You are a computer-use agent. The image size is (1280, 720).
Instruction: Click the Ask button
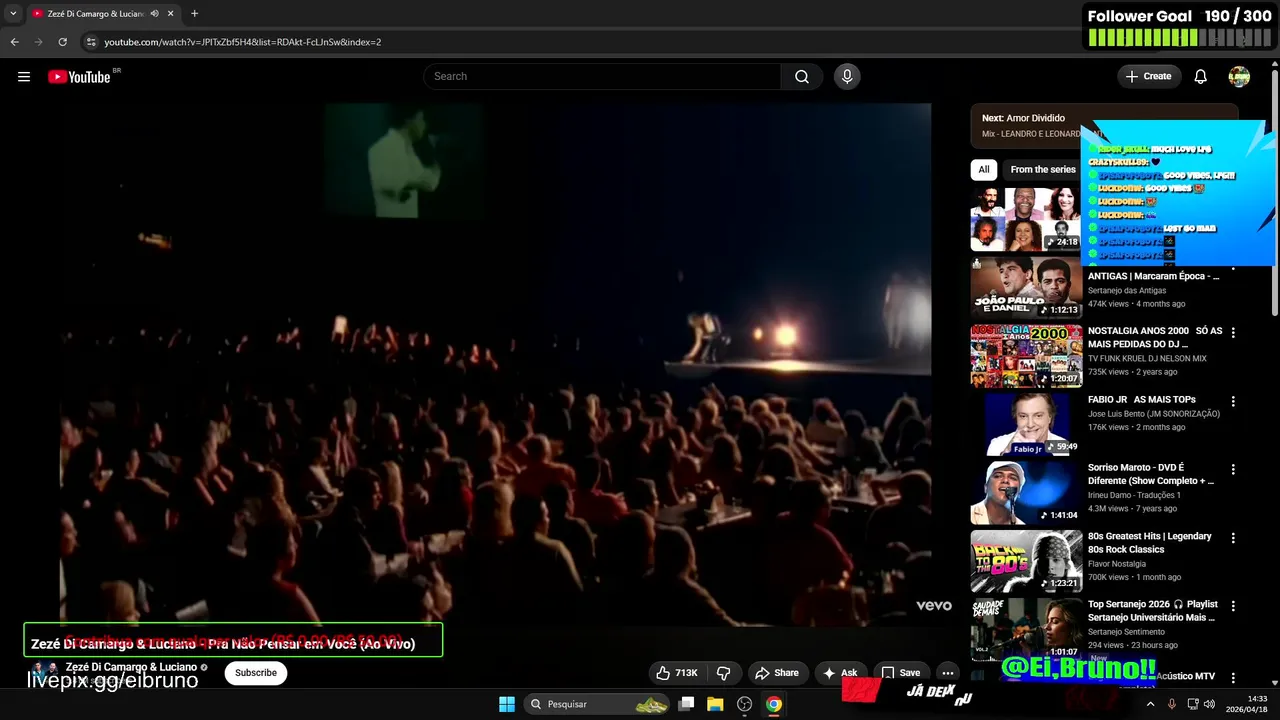(x=840, y=673)
